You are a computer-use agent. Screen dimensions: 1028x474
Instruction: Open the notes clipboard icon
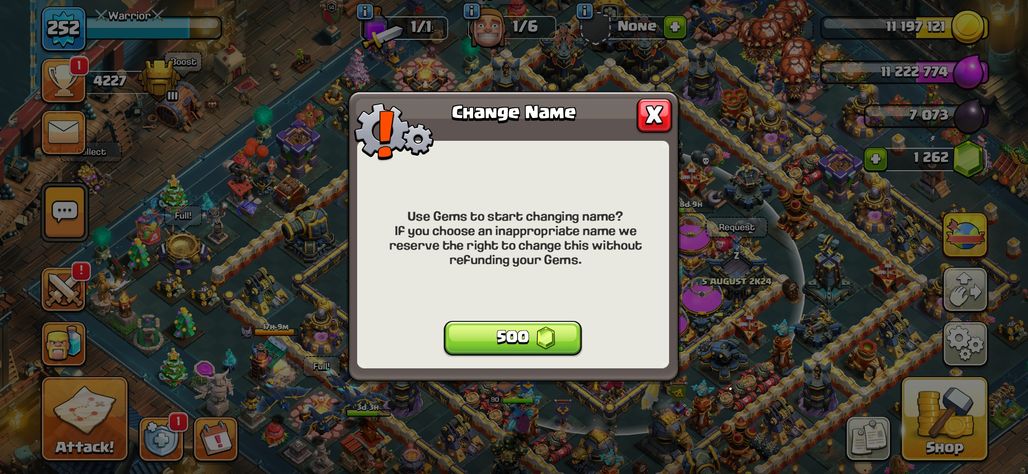pyautogui.click(x=868, y=439)
